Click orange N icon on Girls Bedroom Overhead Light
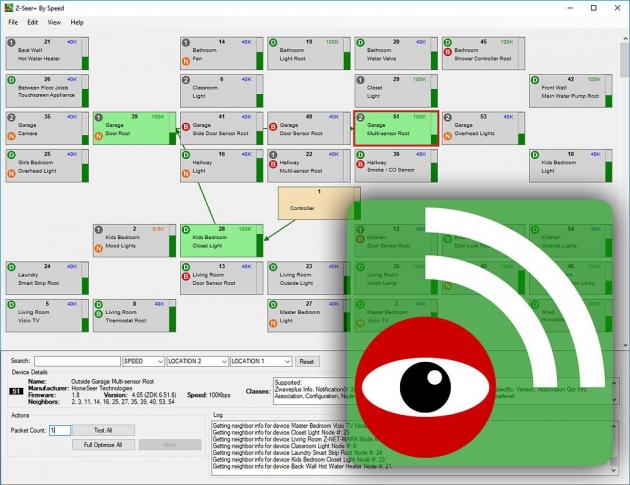630x485 pixels. [11, 174]
